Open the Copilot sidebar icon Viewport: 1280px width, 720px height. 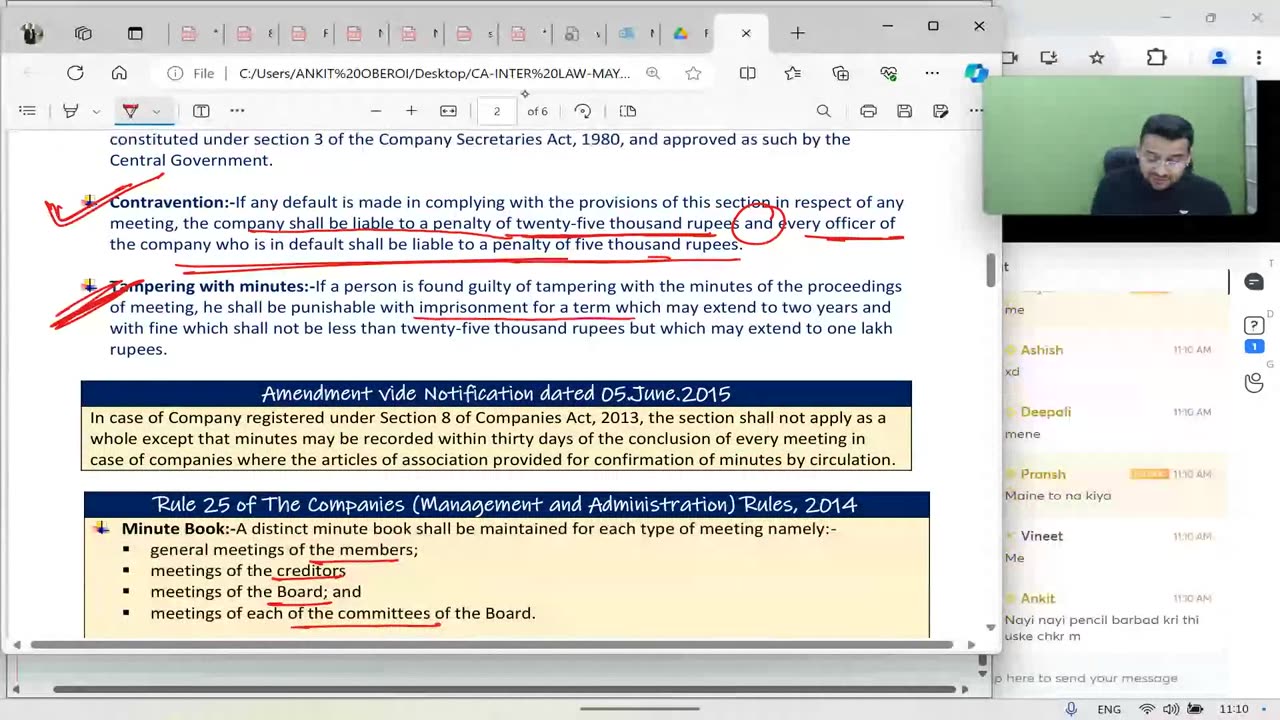pos(975,73)
